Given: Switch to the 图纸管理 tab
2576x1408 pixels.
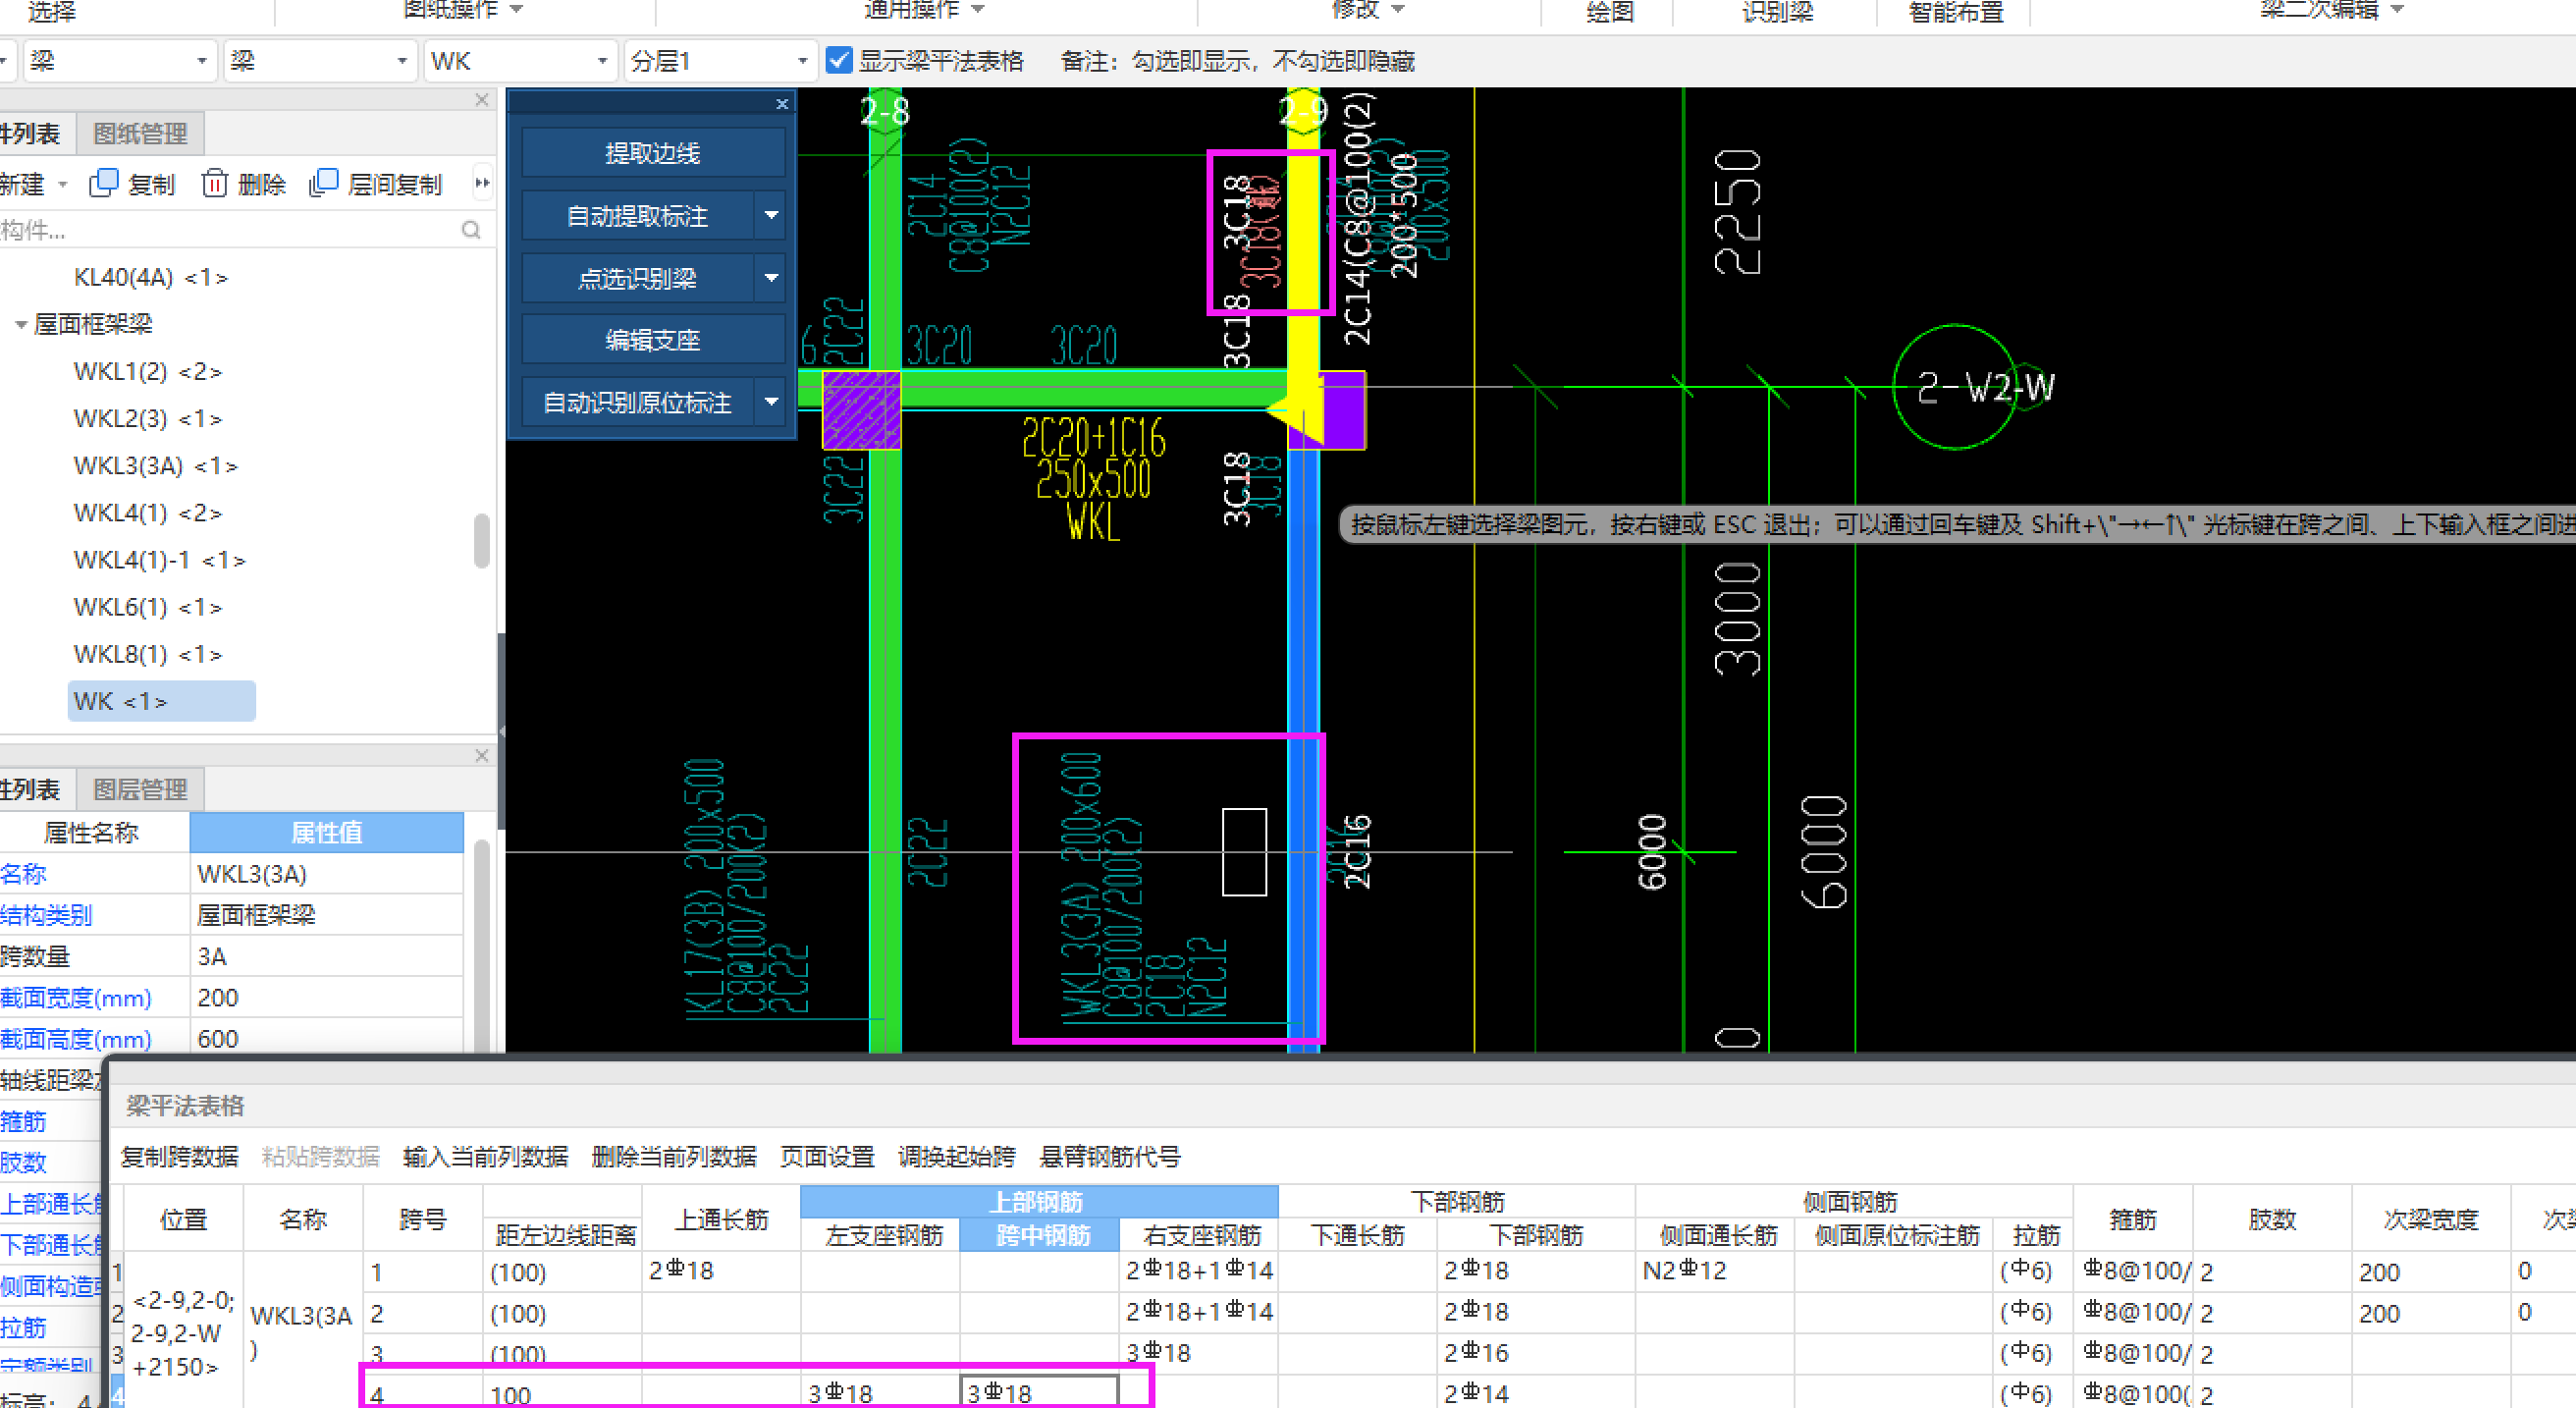Looking at the screenshot, I should [x=140, y=134].
